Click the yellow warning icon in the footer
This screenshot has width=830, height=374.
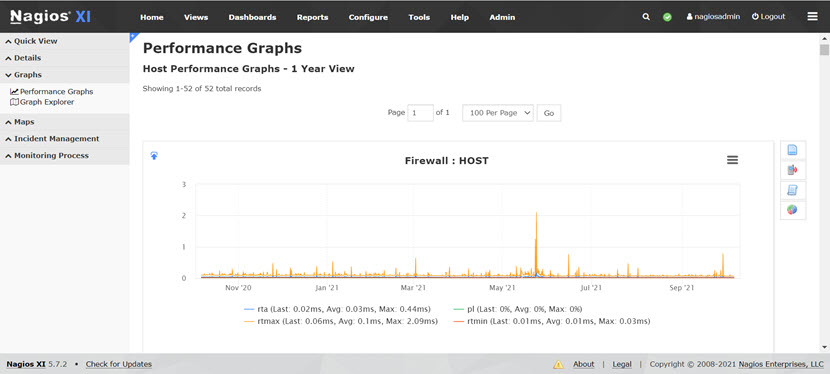click(x=558, y=364)
